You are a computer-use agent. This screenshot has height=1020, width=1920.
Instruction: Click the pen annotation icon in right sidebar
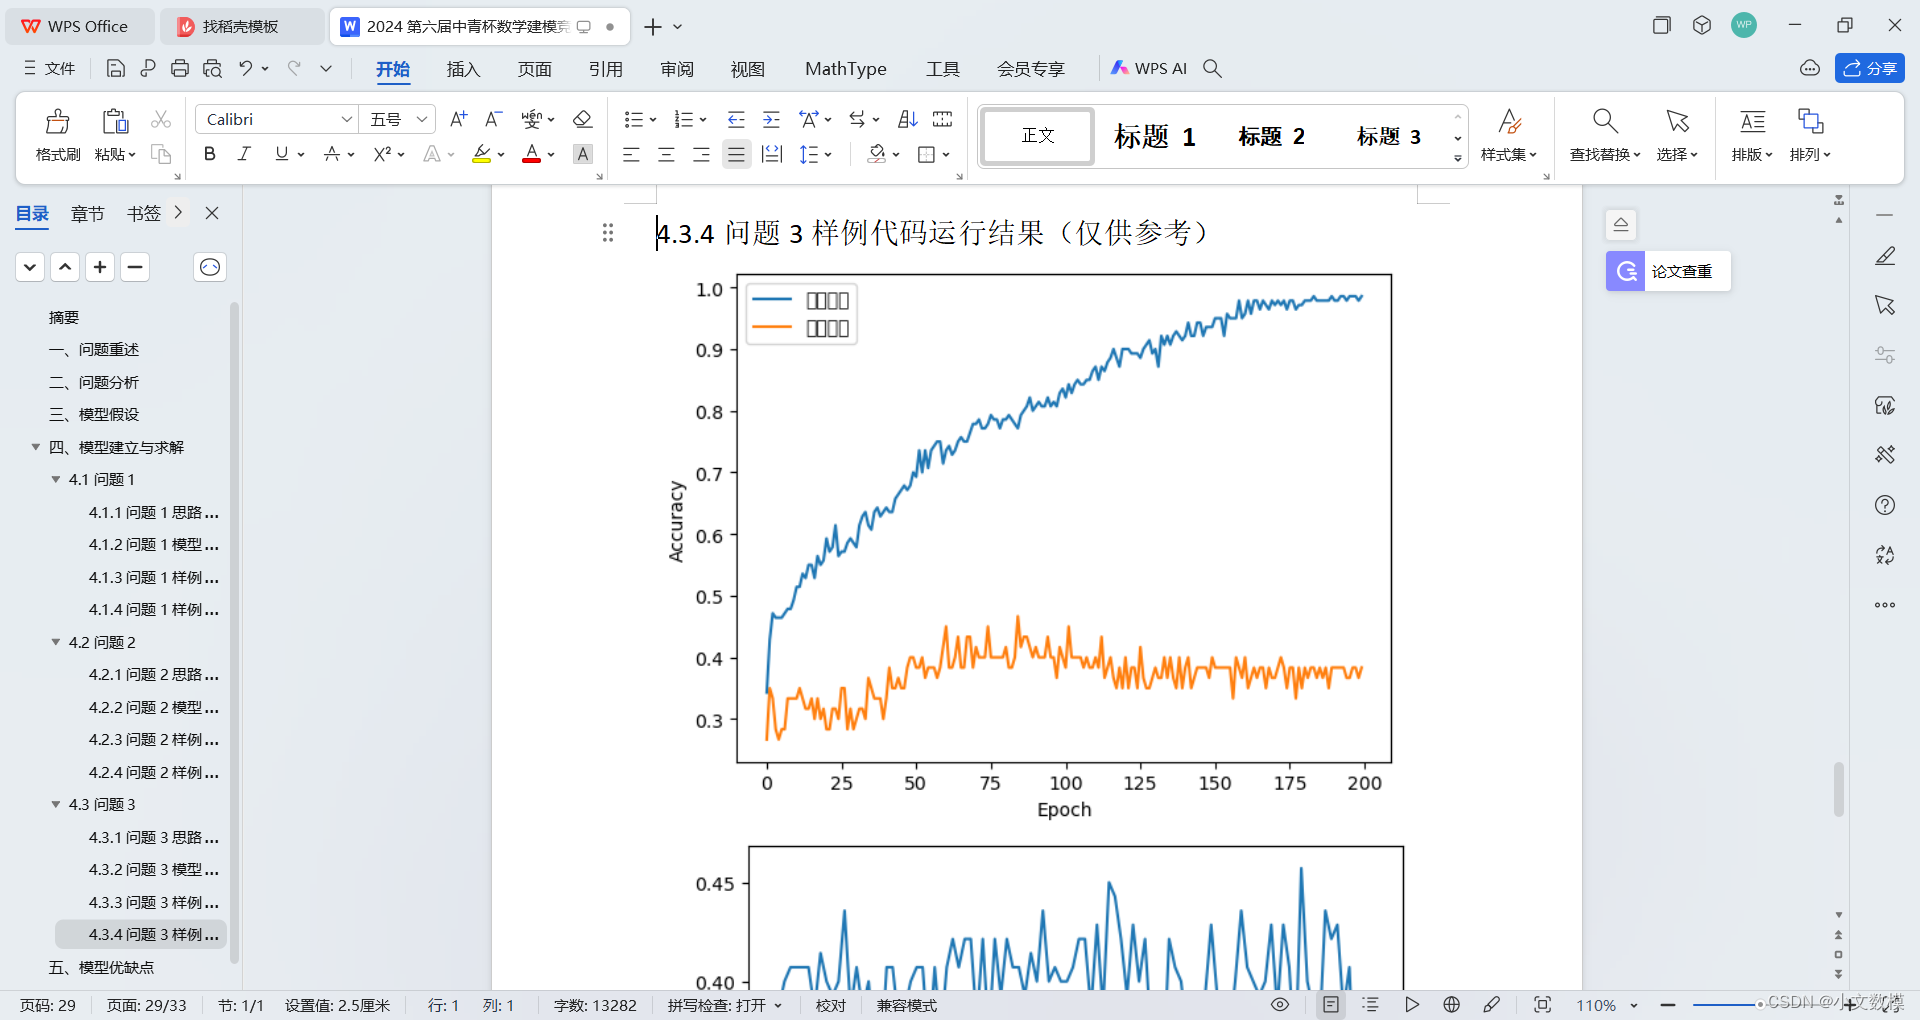pos(1885,256)
